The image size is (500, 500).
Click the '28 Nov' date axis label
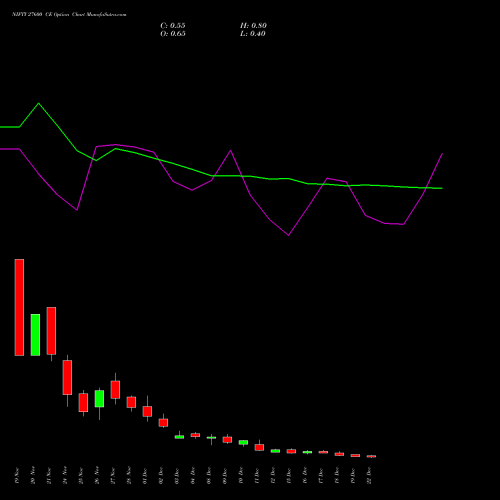129,476
